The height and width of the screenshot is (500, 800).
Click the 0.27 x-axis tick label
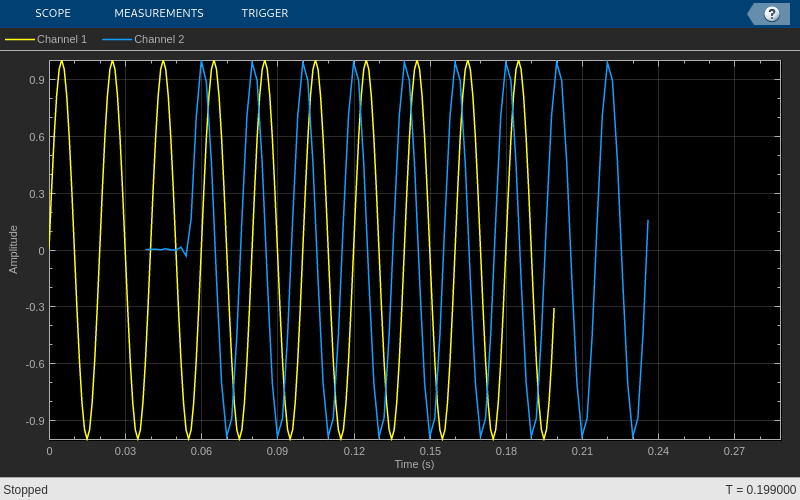734,451
